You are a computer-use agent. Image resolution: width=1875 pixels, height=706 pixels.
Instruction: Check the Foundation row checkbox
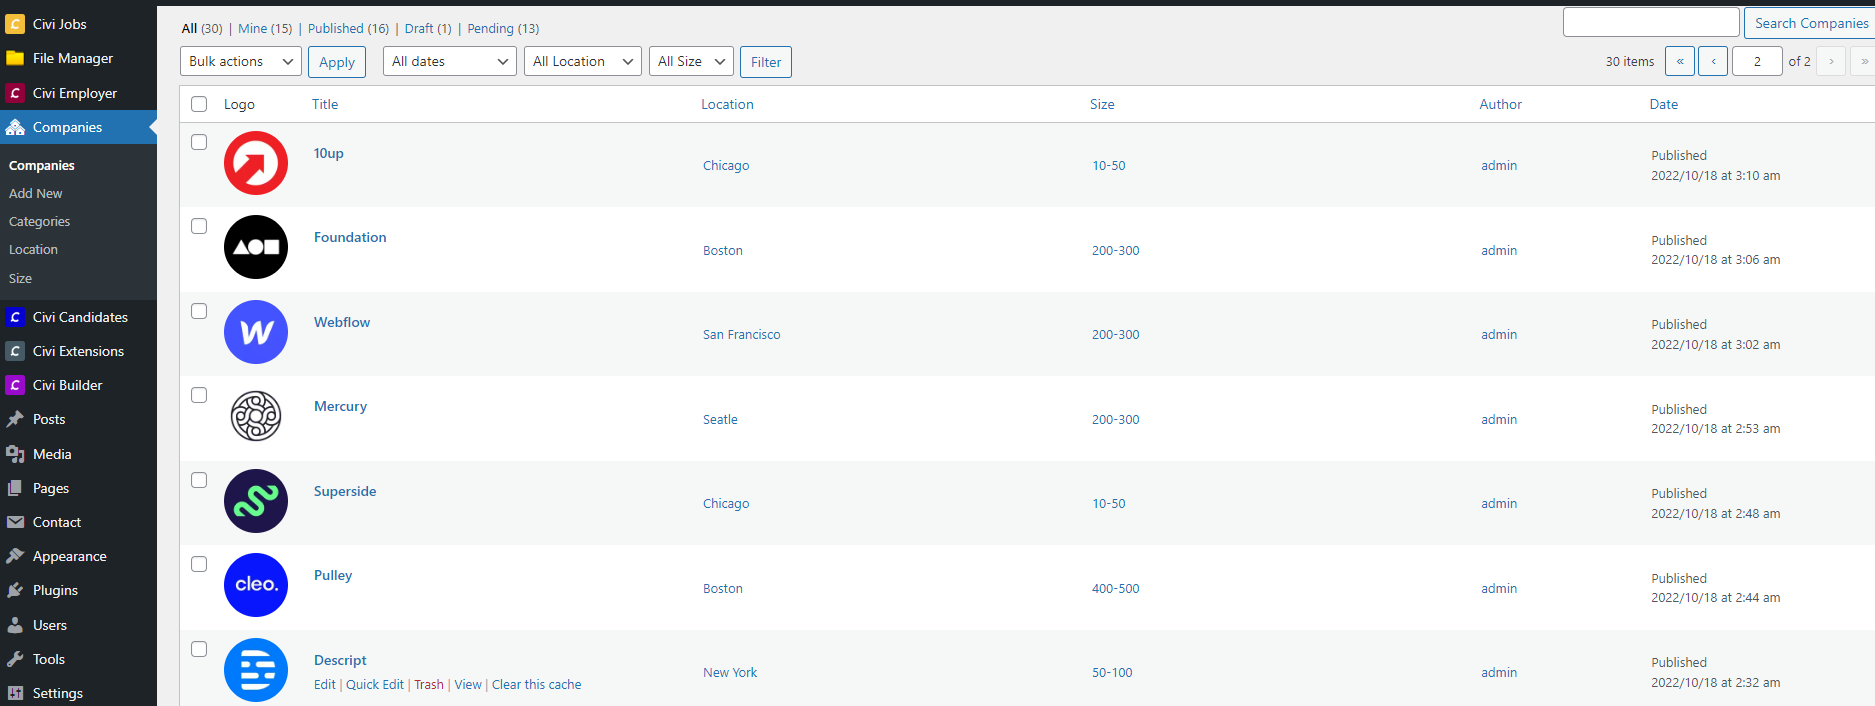pos(199,226)
